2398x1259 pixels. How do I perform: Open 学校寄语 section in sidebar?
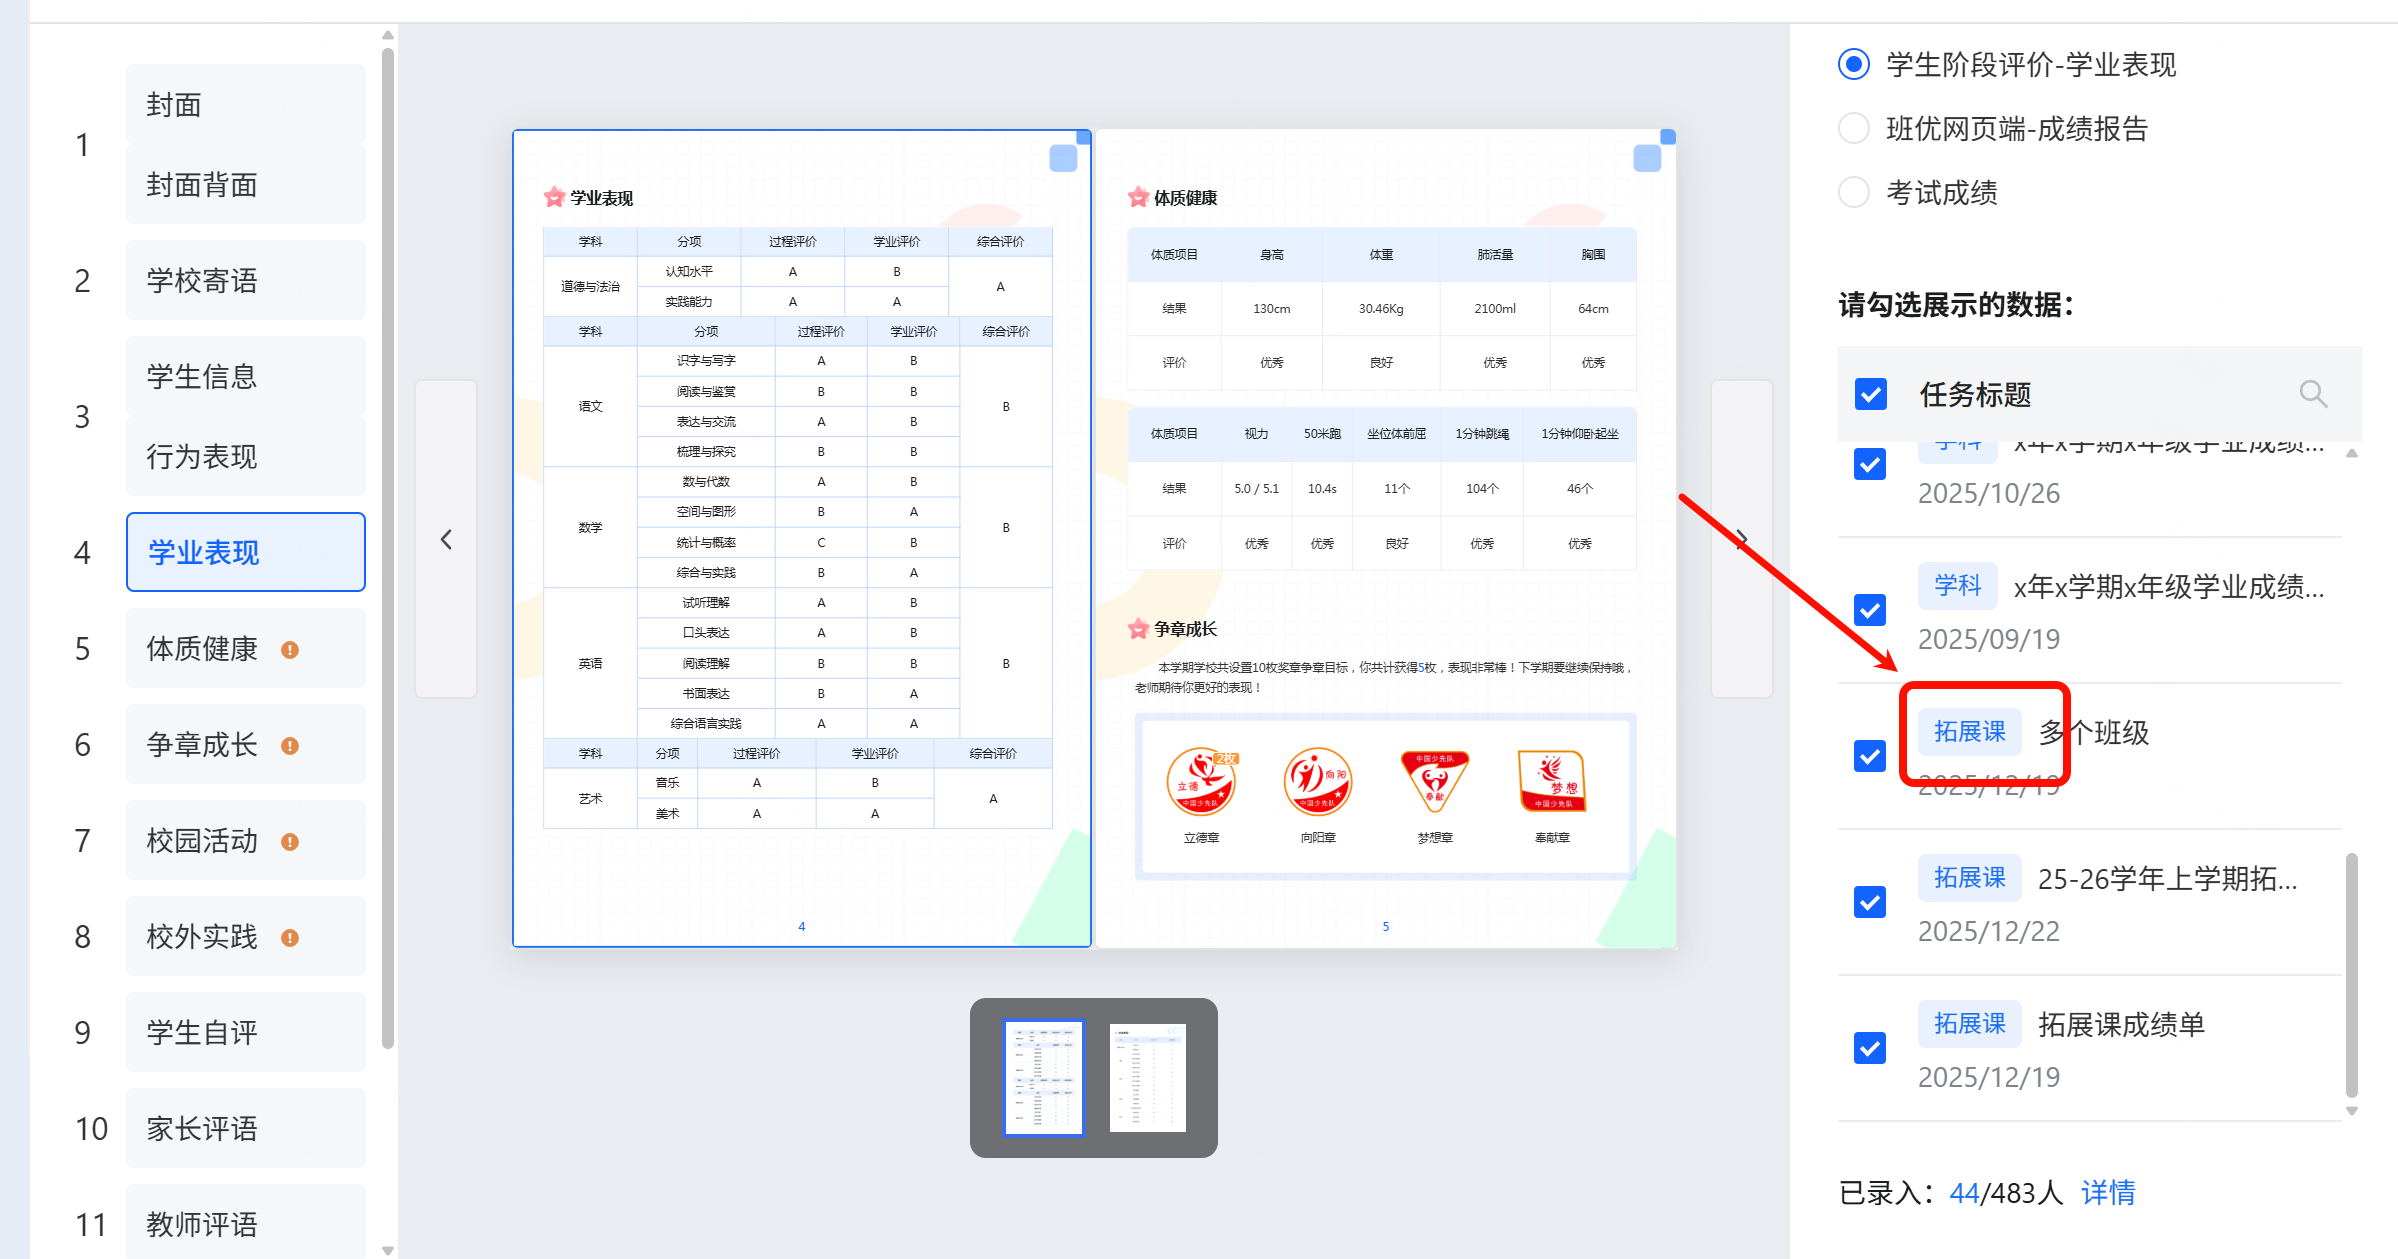click(245, 281)
